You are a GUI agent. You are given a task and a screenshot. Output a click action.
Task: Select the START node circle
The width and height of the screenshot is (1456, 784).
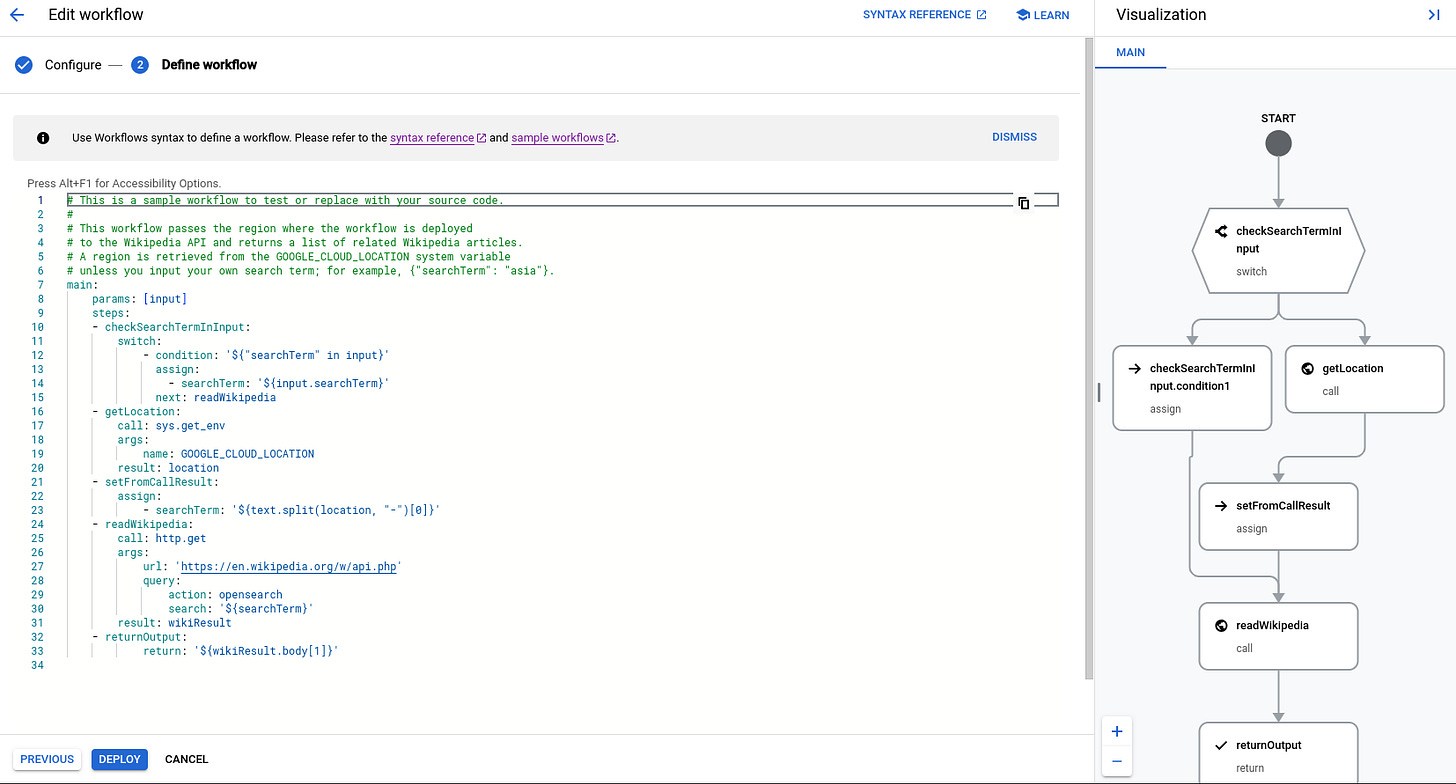click(x=1278, y=144)
